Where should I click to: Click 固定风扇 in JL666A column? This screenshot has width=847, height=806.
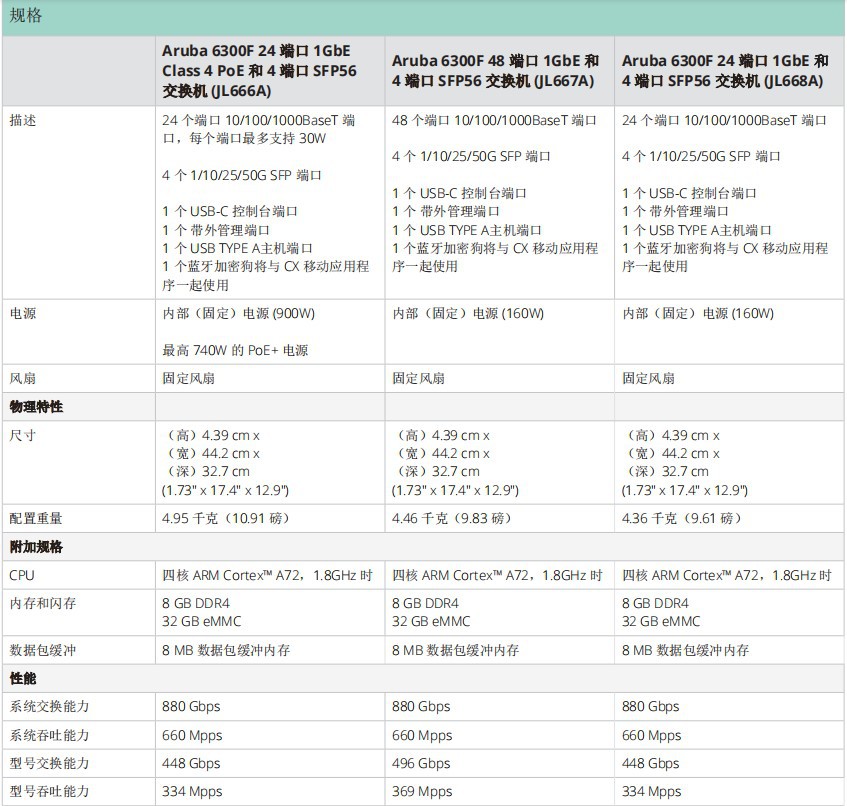point(189,378)
